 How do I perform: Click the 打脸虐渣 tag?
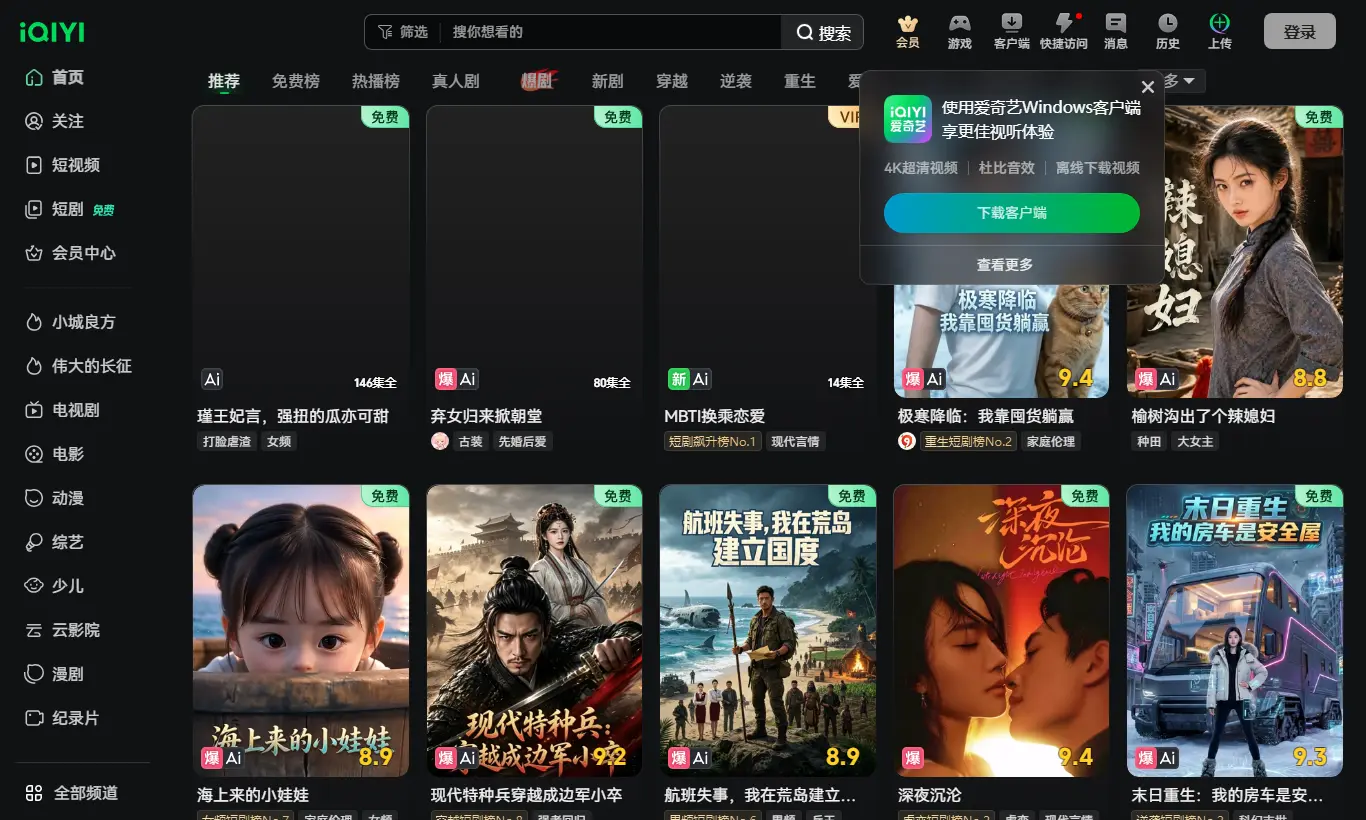227,441
